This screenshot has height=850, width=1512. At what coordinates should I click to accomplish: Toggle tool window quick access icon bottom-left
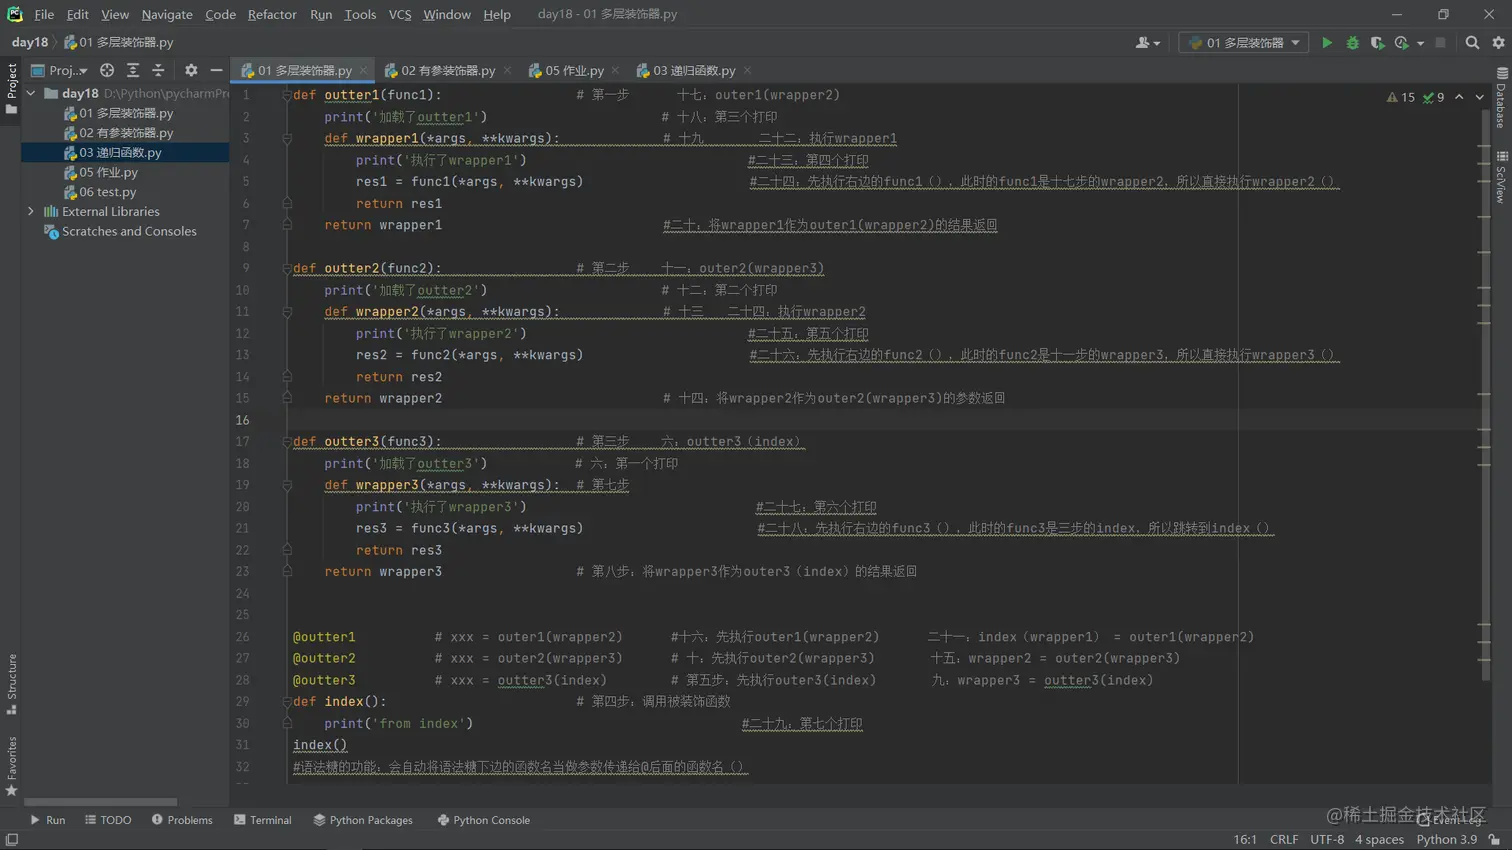click(12, 840)
